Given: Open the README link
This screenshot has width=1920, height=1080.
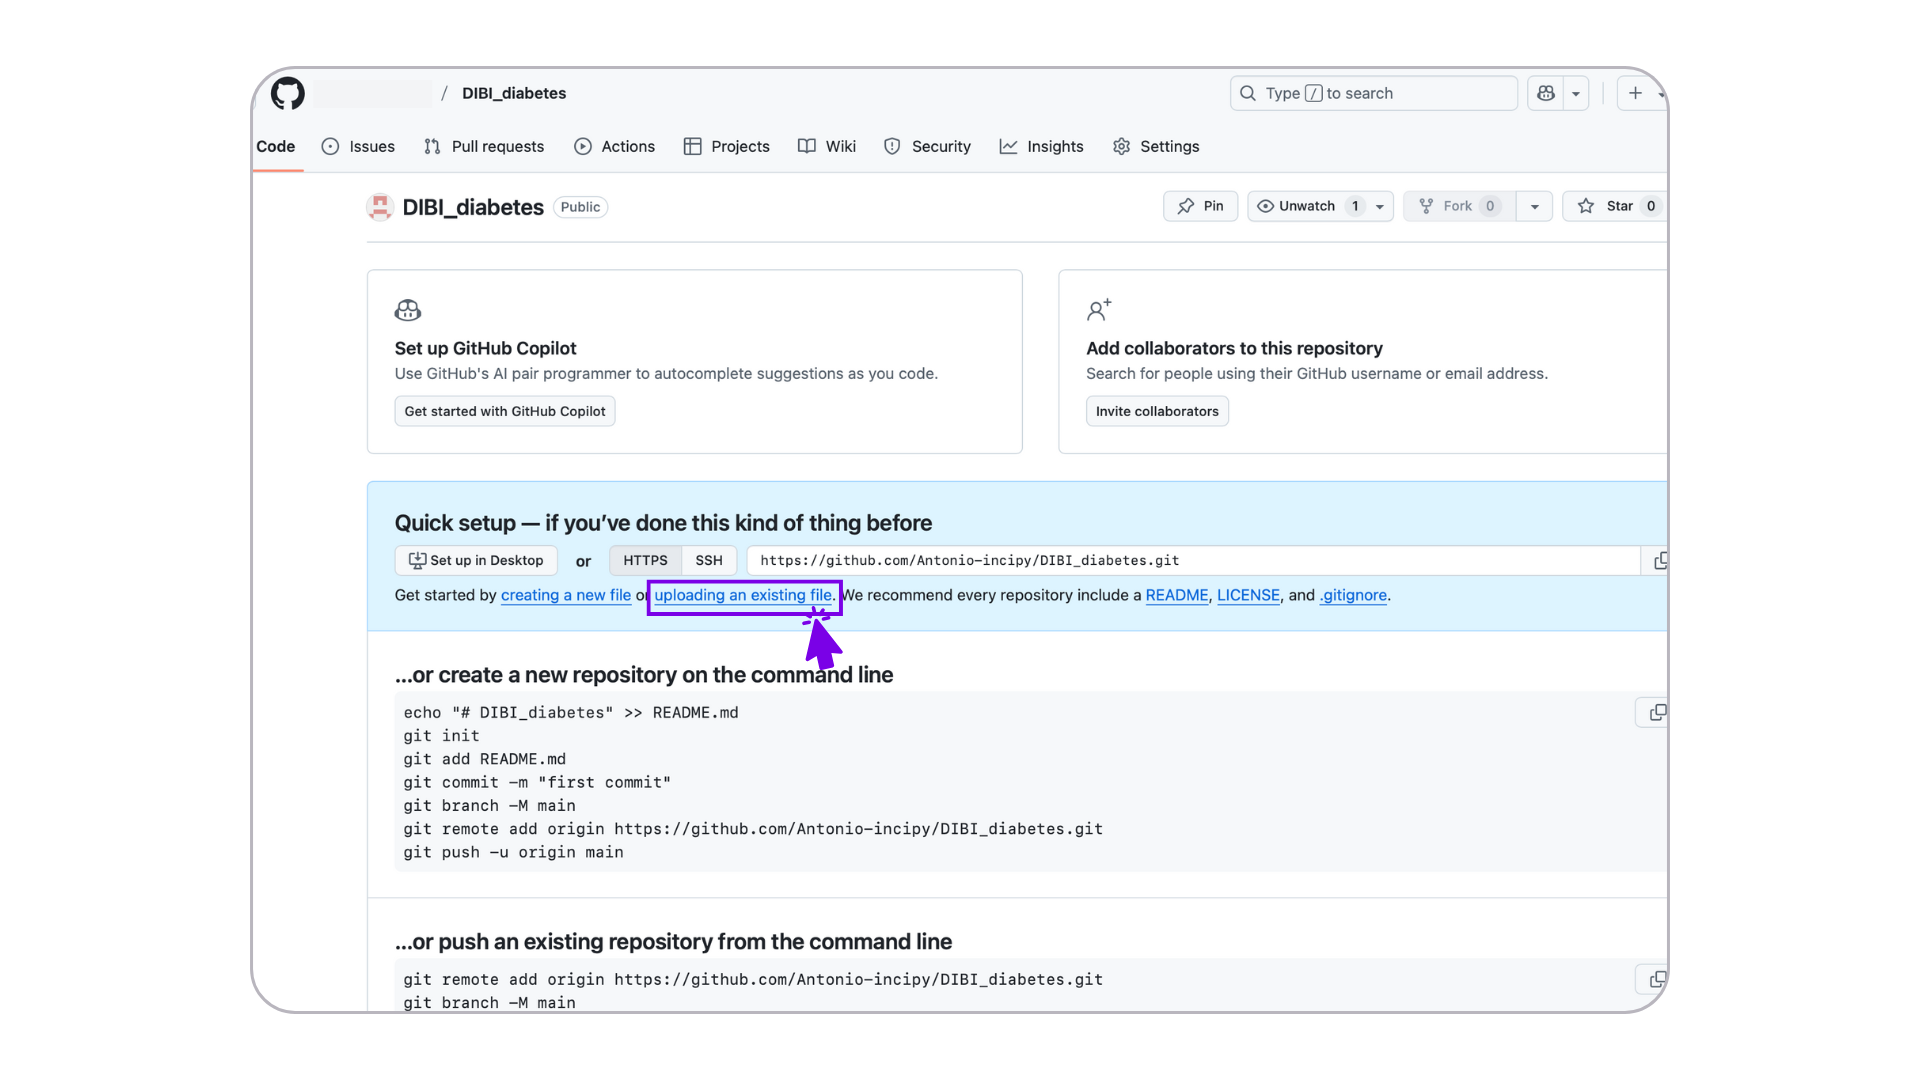Looking at the screenshot, I should [1176, 595].
